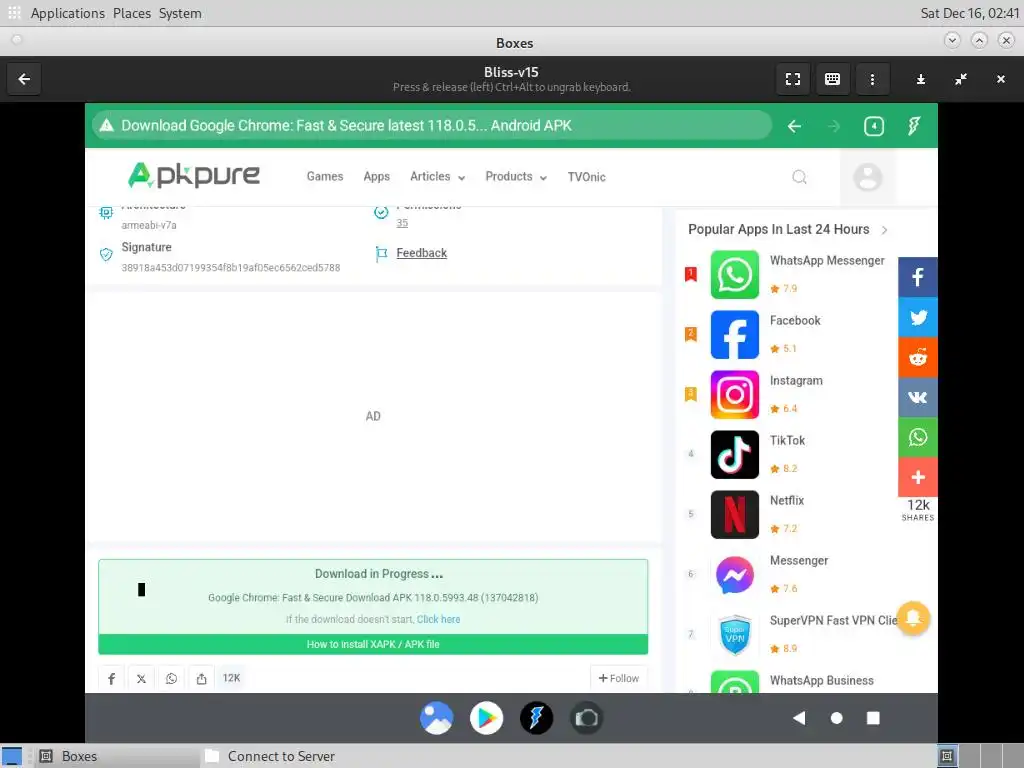Go back using Boxes back arrow
This screenshot has width=1024, height=768.
(x=24, y=79)
